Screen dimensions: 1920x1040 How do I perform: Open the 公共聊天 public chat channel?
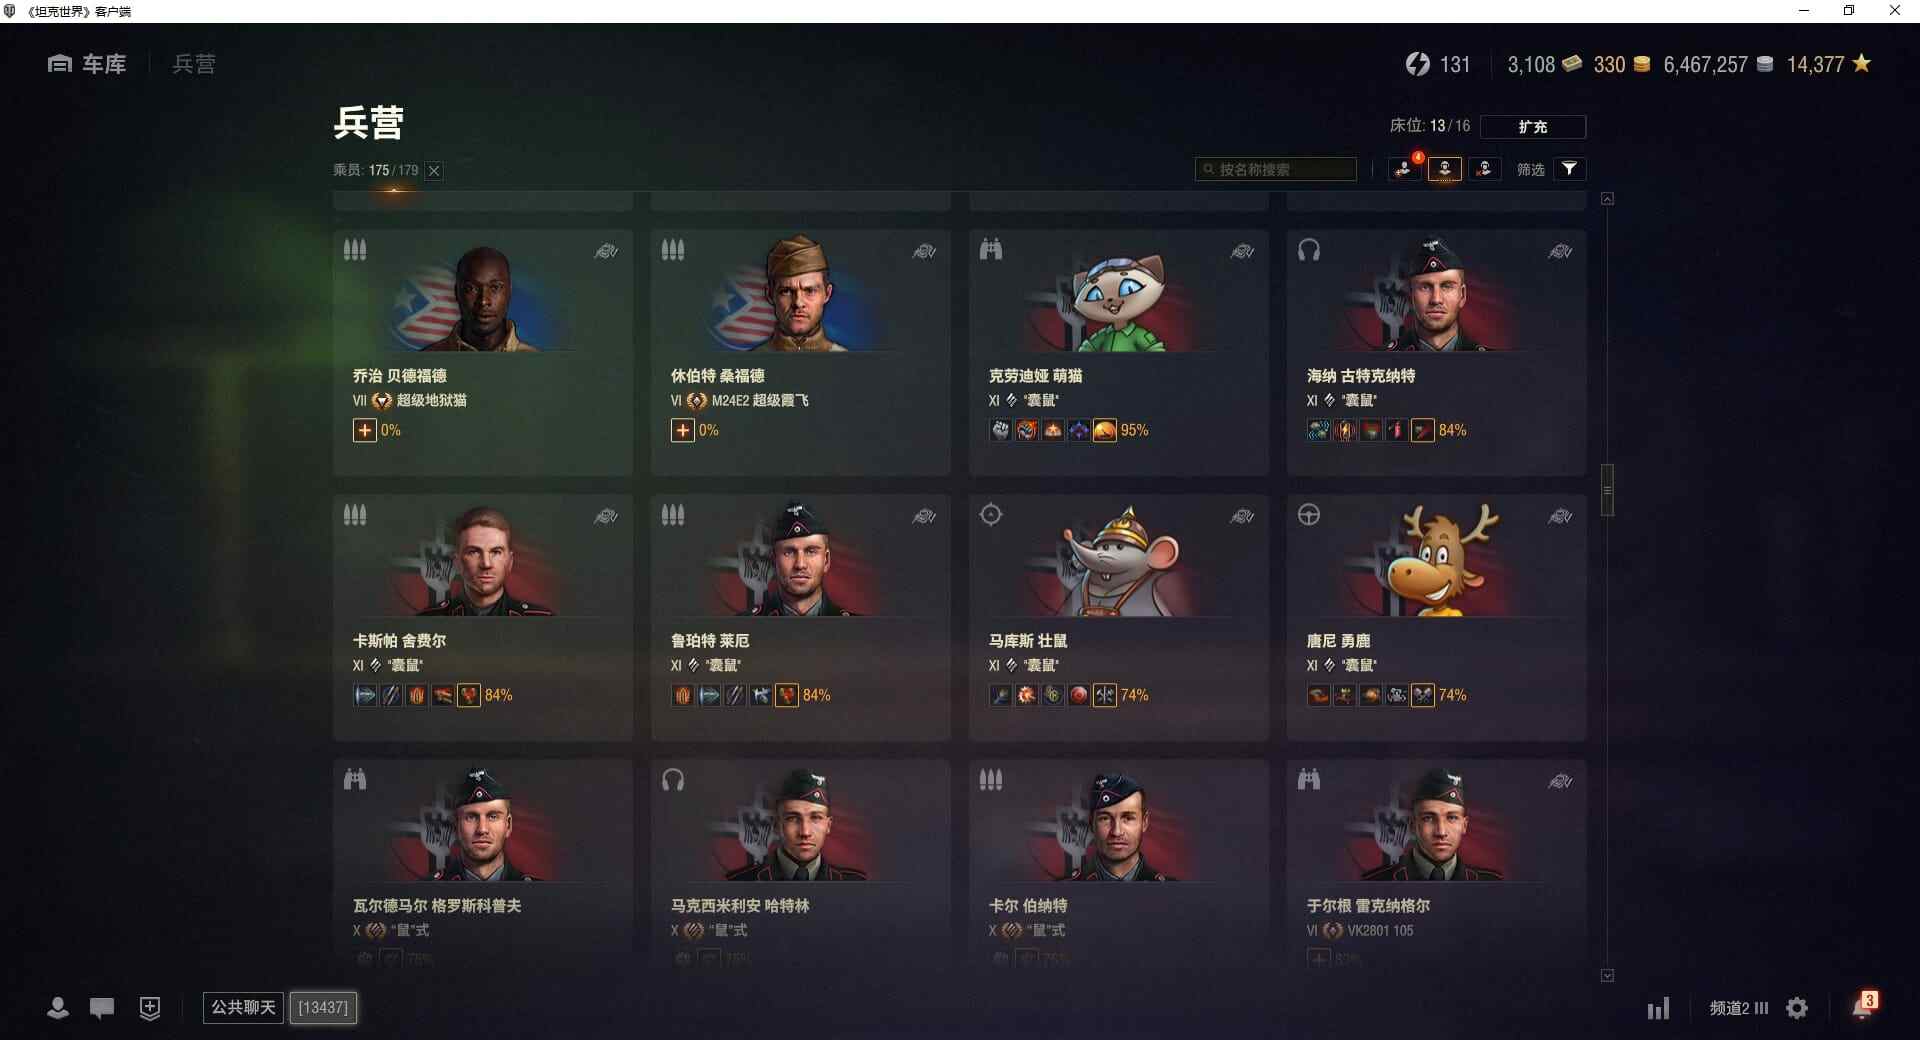tap(243, 1007)
